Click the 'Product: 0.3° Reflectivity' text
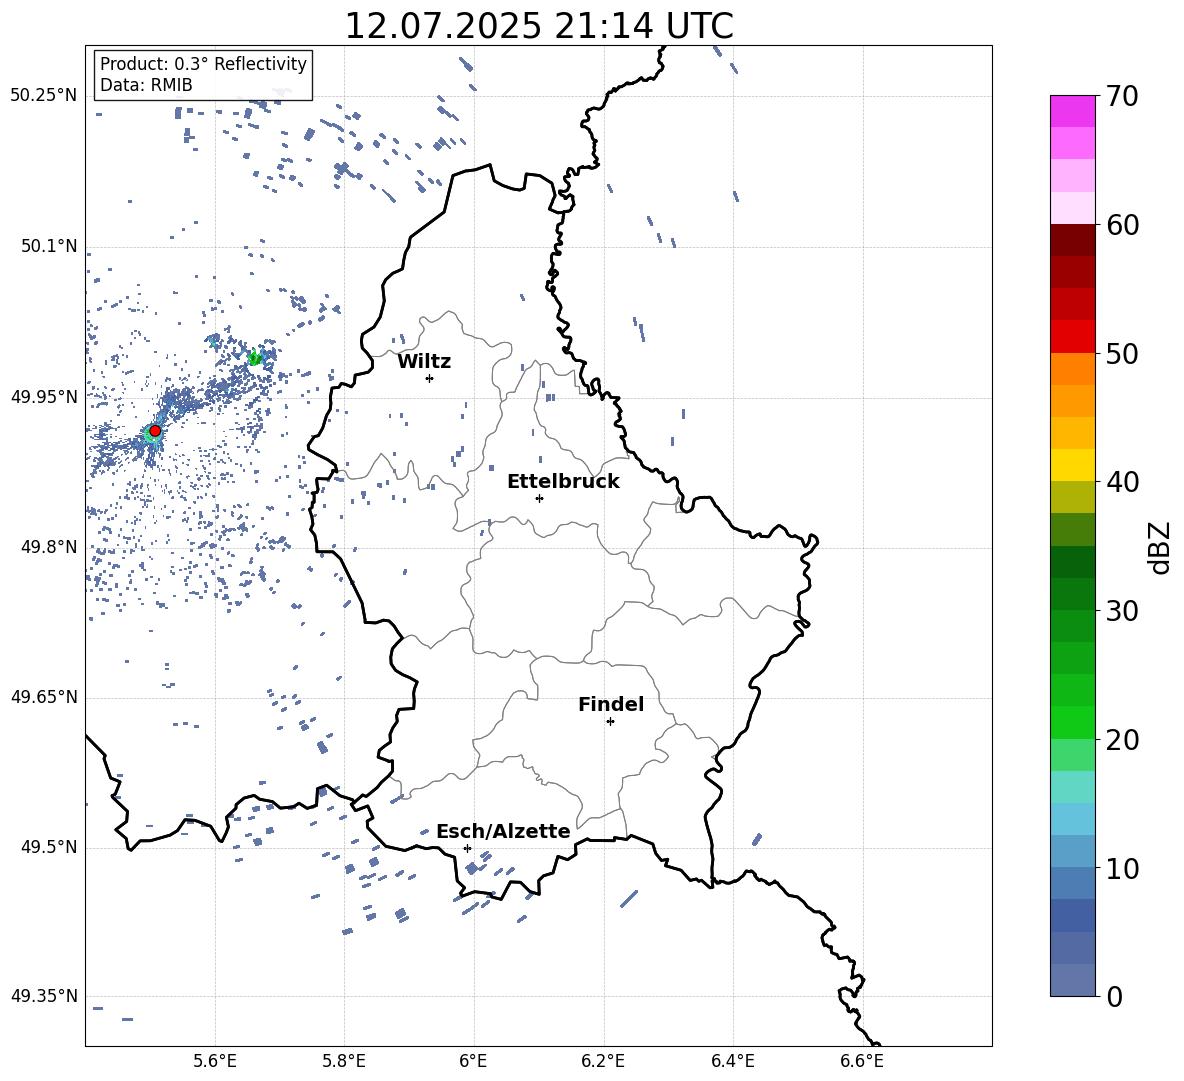Image resolution: width=1184 pixels, height=1081 pixels. click(x=203, y=64)
